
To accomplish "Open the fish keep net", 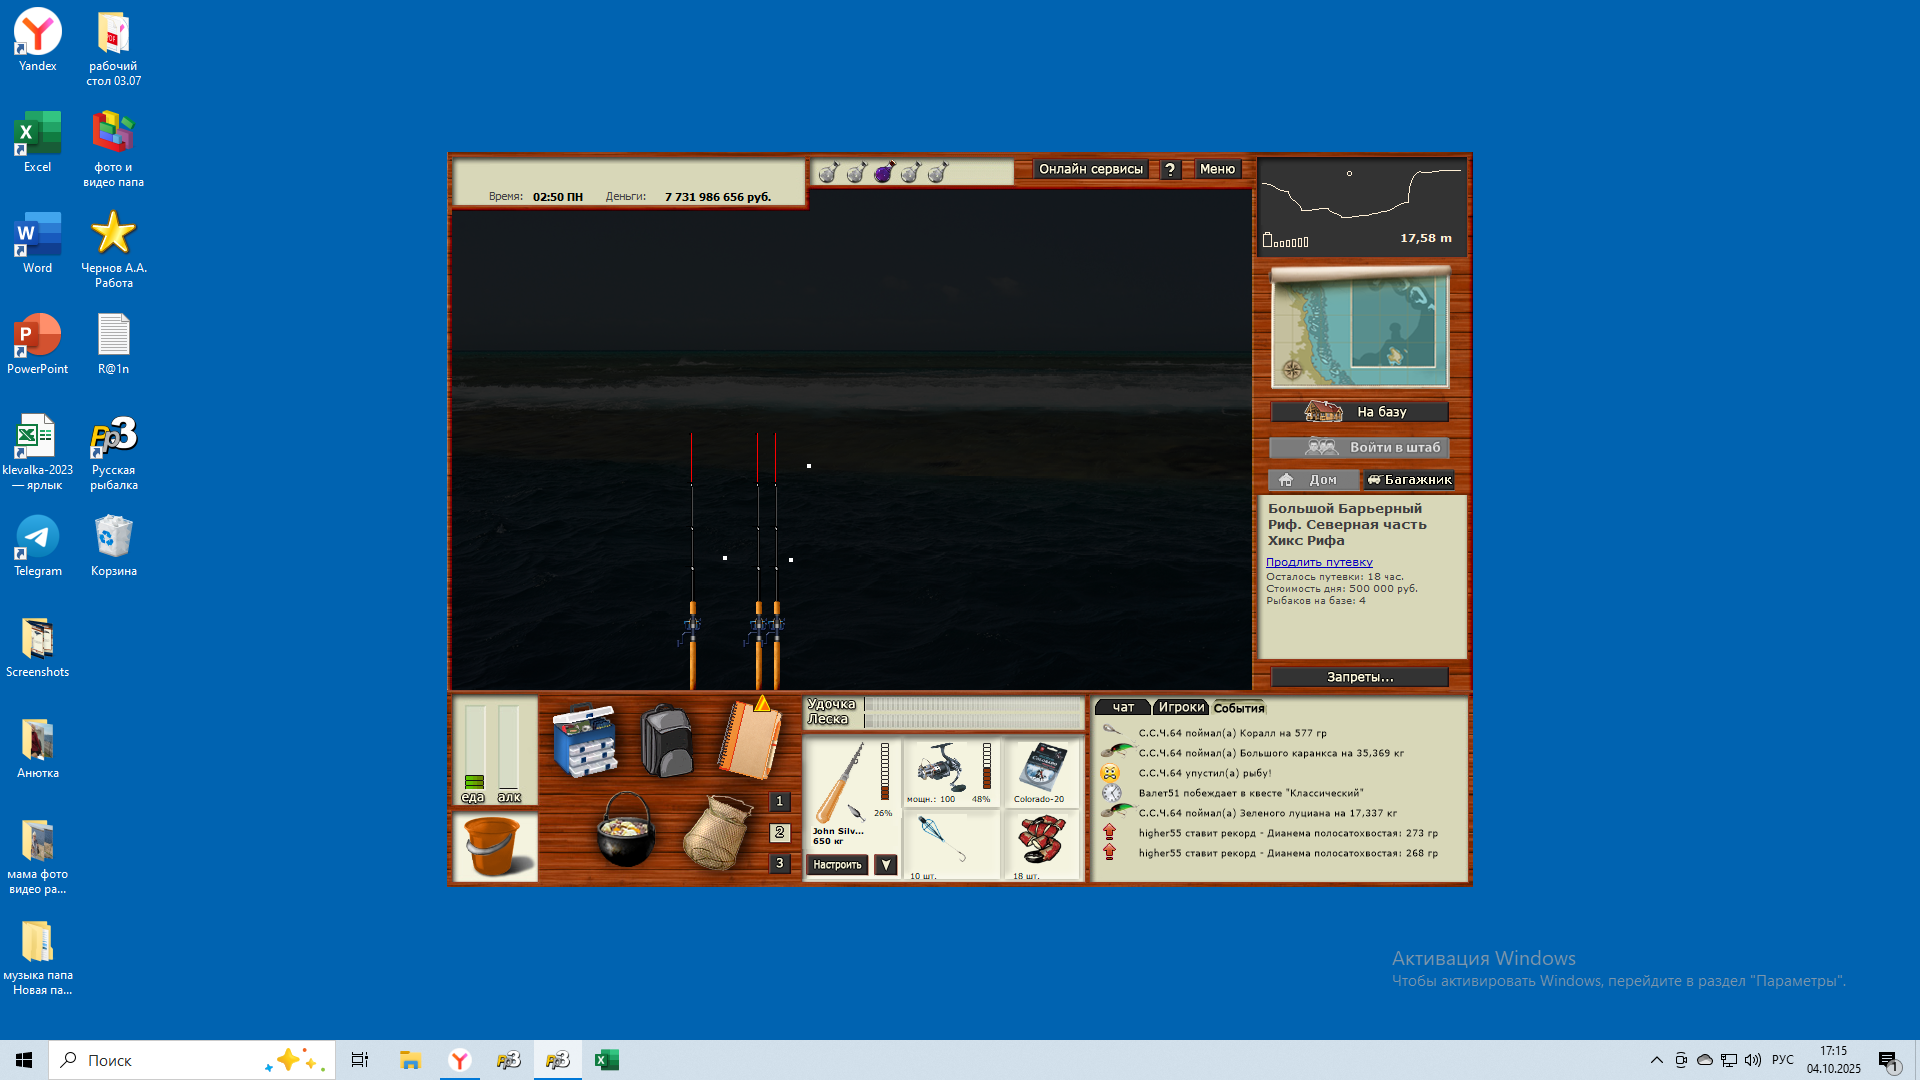I will (x=717, y=832).
